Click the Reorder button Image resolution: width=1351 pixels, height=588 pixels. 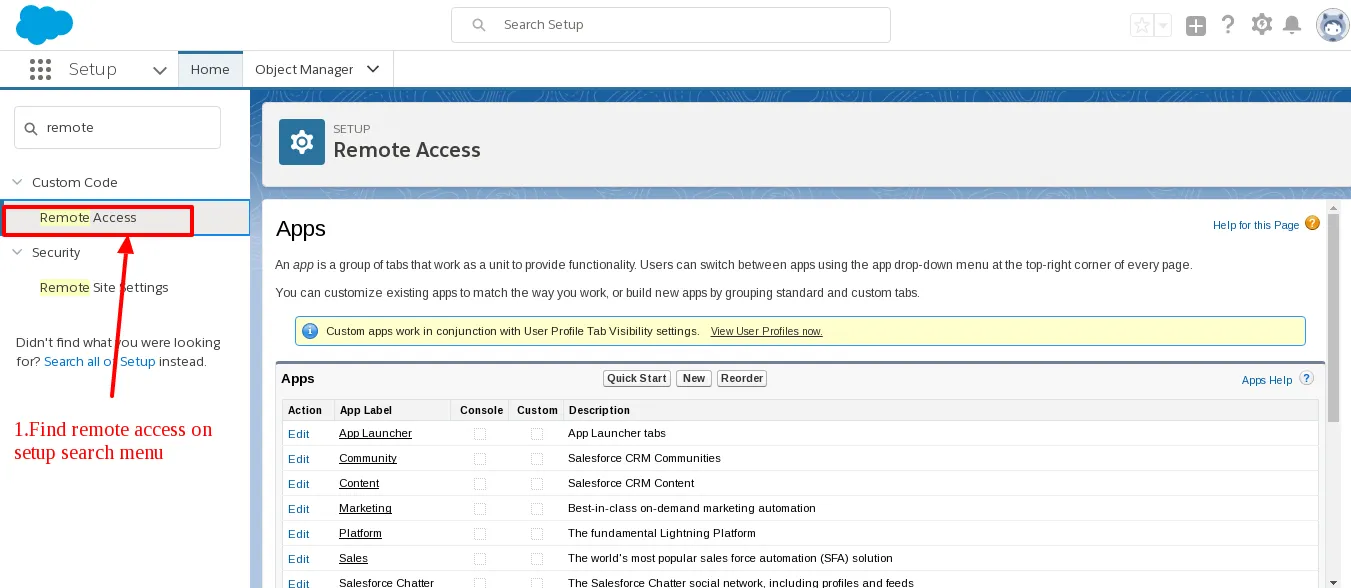click(742, 378)
